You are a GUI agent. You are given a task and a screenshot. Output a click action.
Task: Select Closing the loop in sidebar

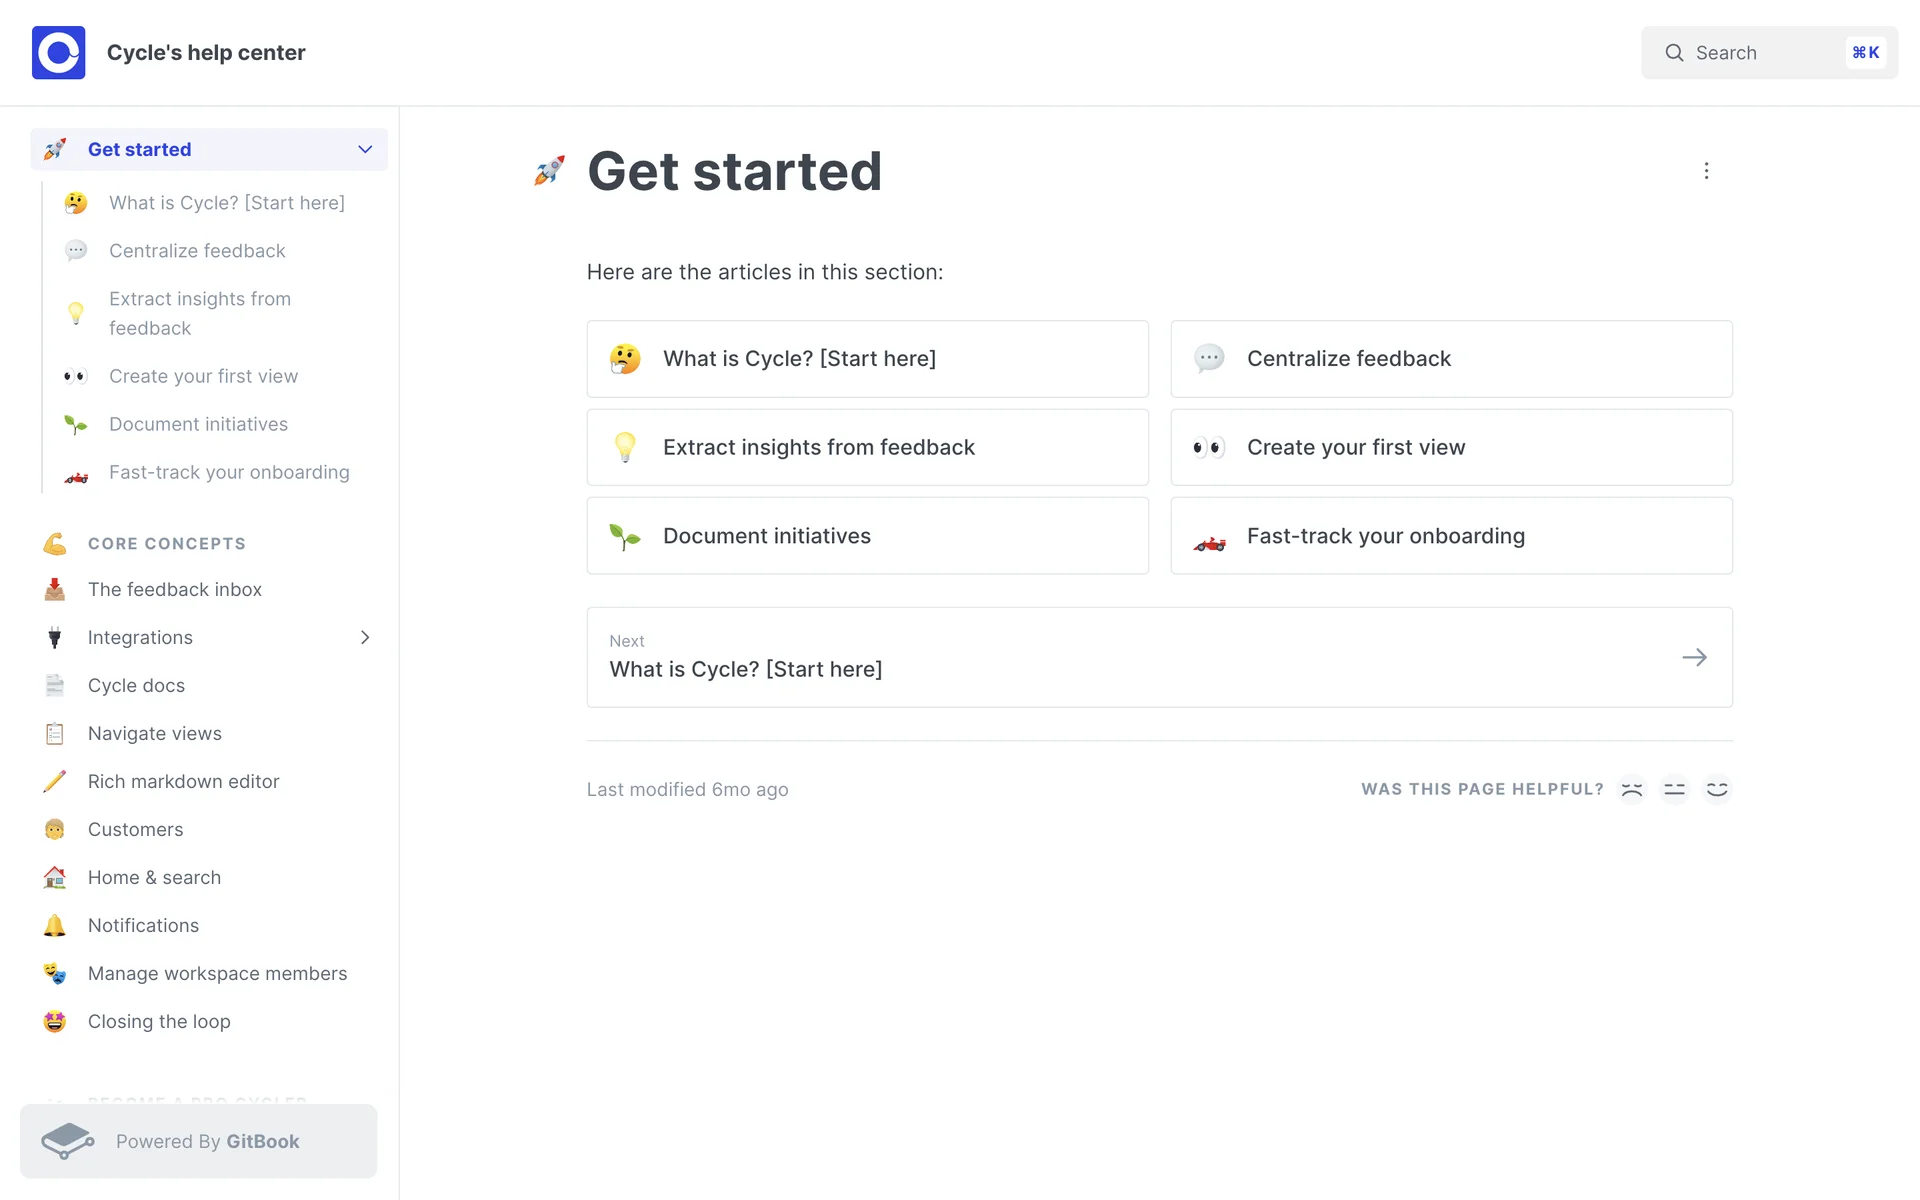point(159,1021)
